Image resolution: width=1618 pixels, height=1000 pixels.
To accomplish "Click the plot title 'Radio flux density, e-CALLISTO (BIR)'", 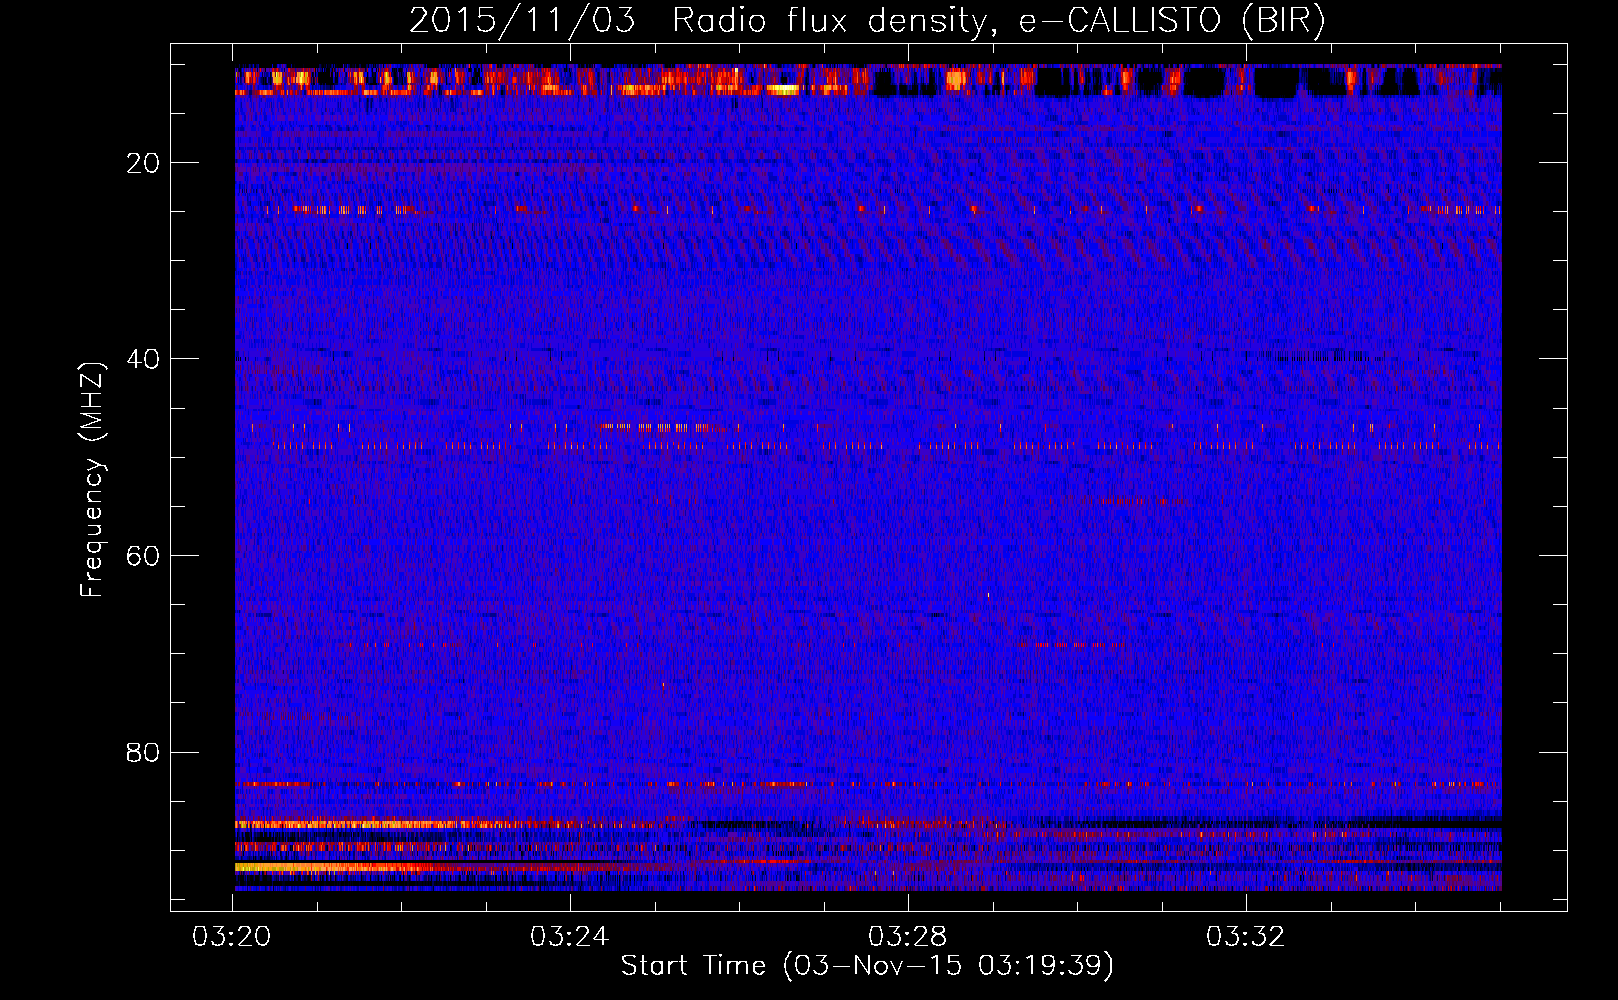I will (999, 20).
